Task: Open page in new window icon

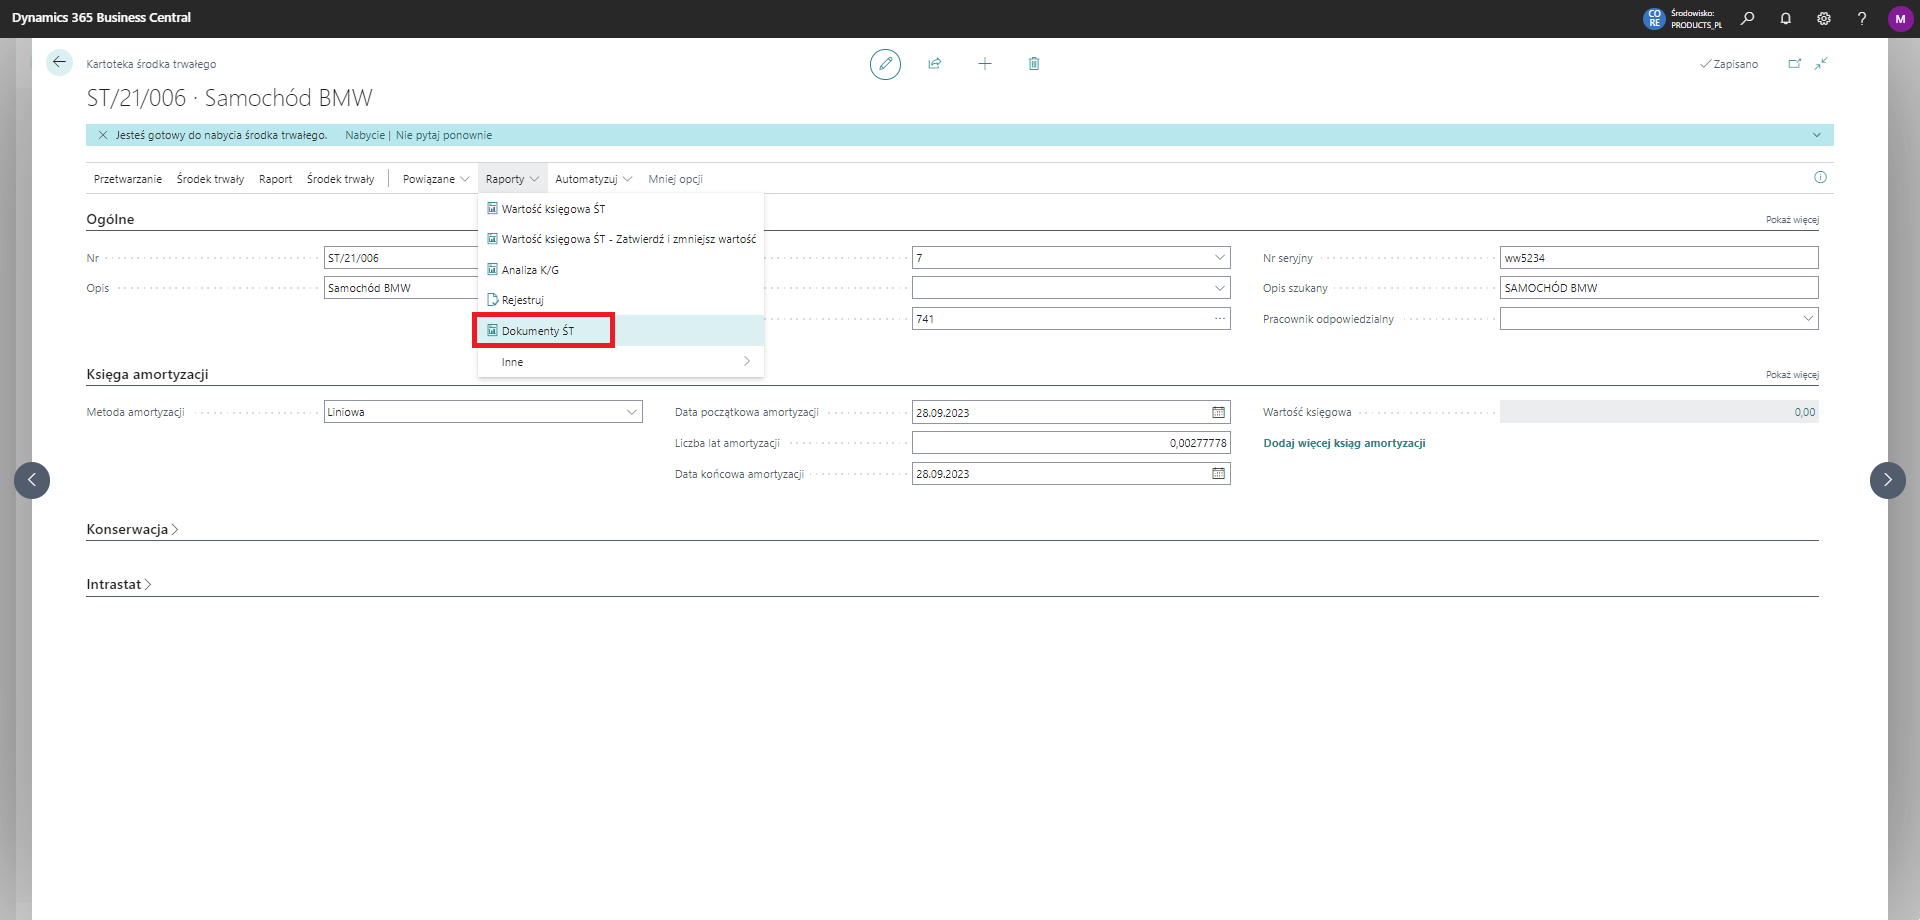Action: (x=1795, y=63)
